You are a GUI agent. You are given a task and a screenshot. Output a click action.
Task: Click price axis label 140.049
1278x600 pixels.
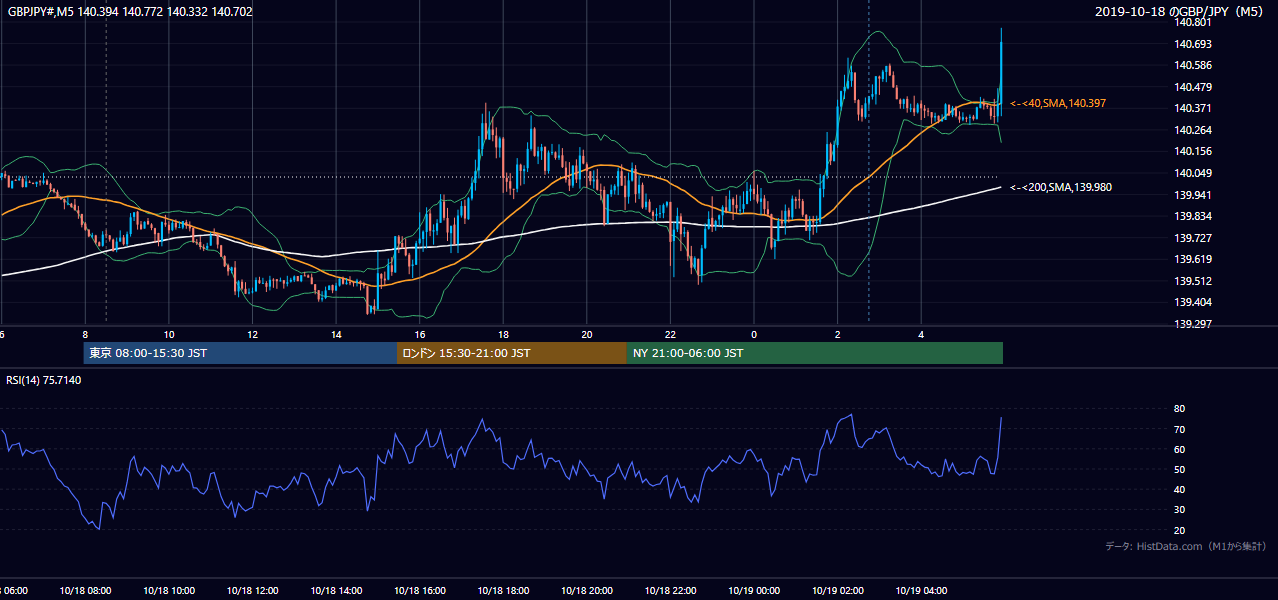click(x=1194, y=173)
